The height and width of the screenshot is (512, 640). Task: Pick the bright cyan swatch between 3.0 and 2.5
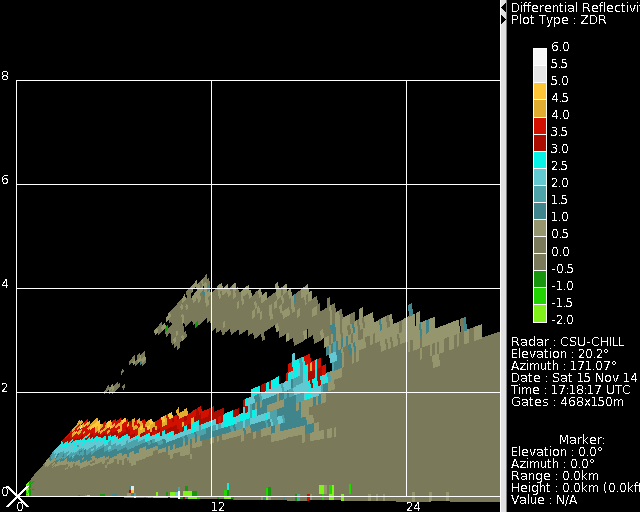540,159
